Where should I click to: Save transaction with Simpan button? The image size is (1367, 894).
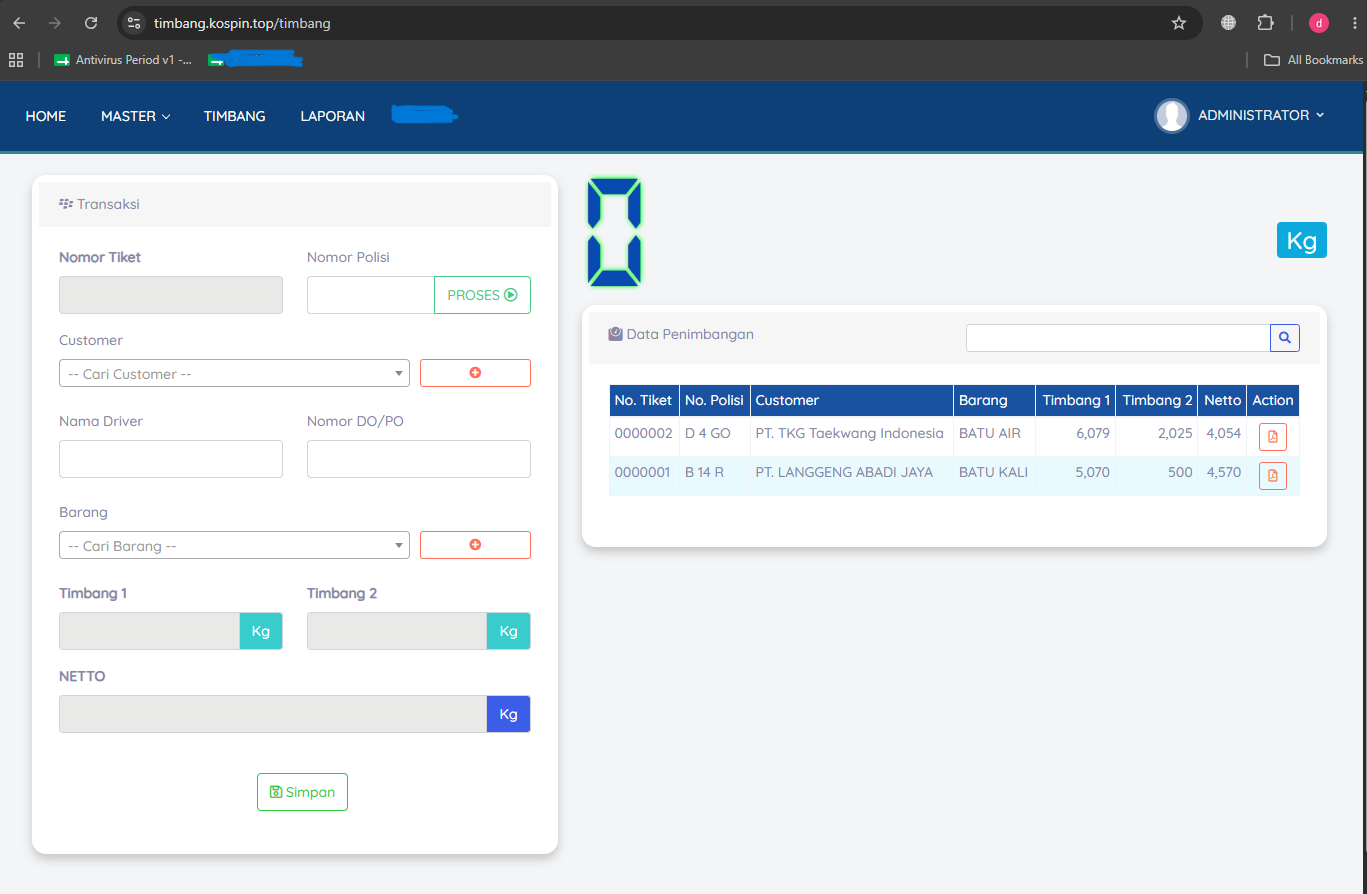click(302, 792)
